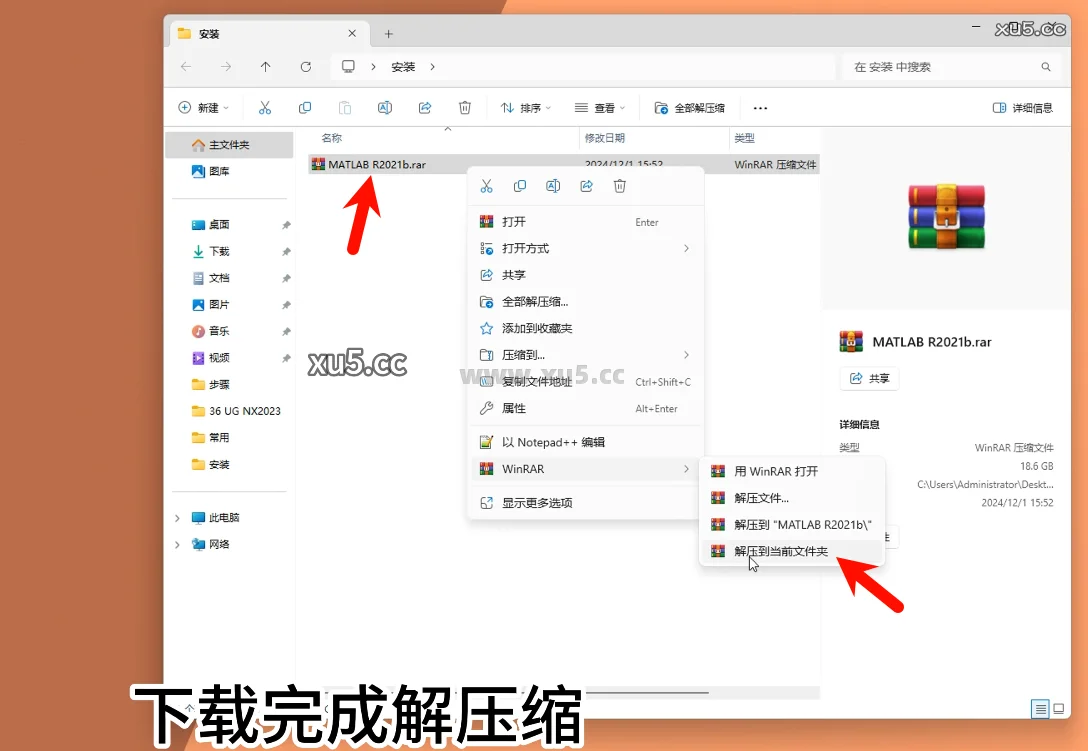
Task: Click the Delete trash icon in the toolbar
Action: 465,107
